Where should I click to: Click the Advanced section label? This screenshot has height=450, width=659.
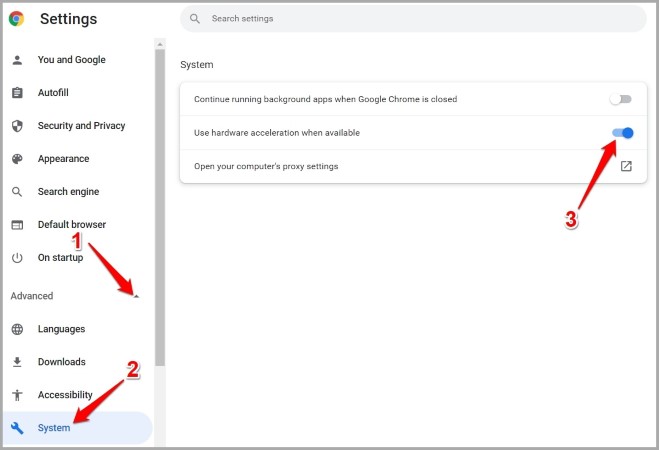pos(32,296)
